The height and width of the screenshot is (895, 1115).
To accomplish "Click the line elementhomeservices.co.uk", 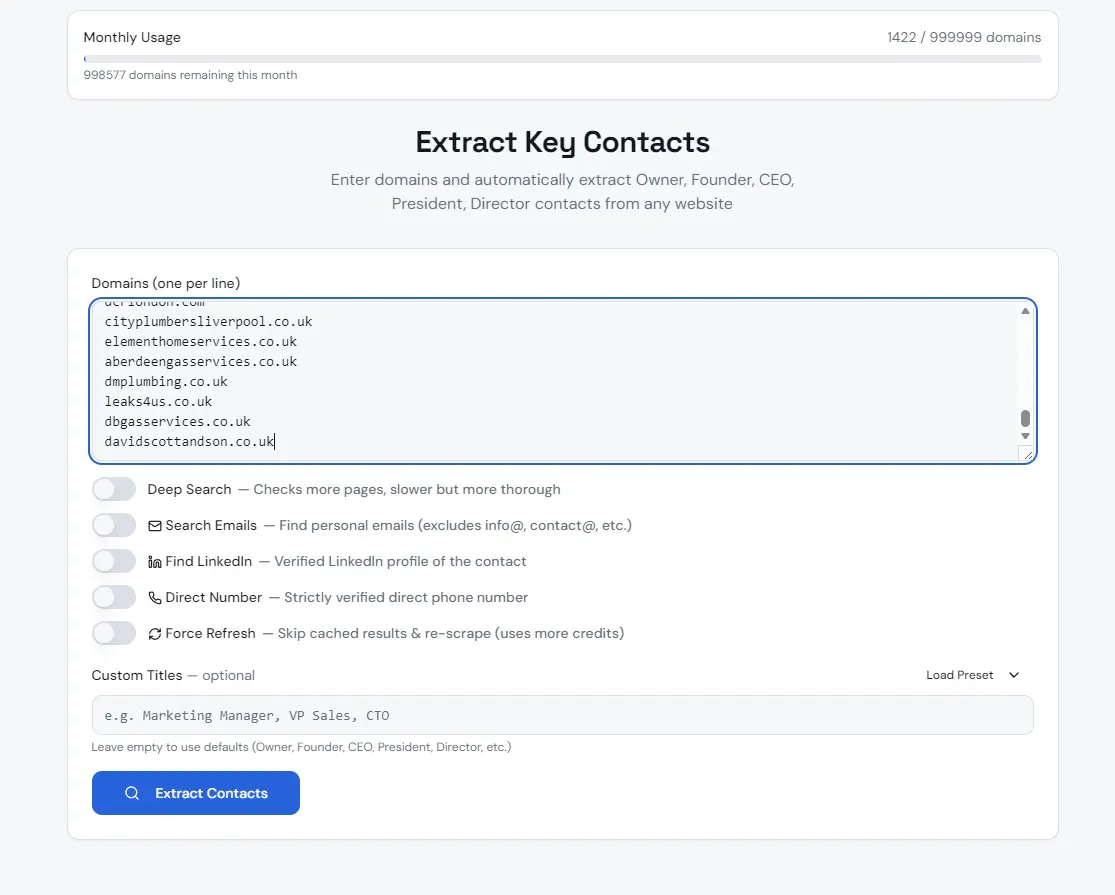I will (201, 342).
